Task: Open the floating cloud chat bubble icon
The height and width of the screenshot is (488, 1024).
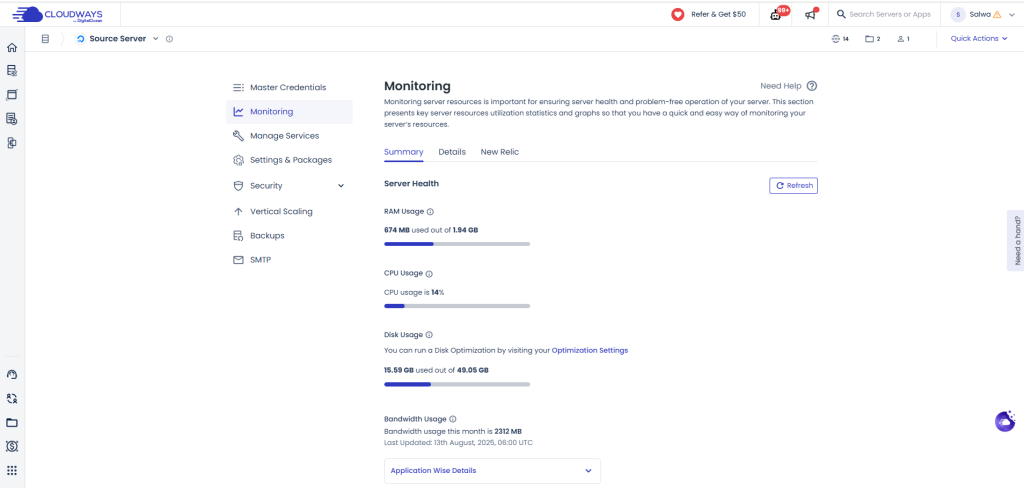Action: tap(1005, 421)
